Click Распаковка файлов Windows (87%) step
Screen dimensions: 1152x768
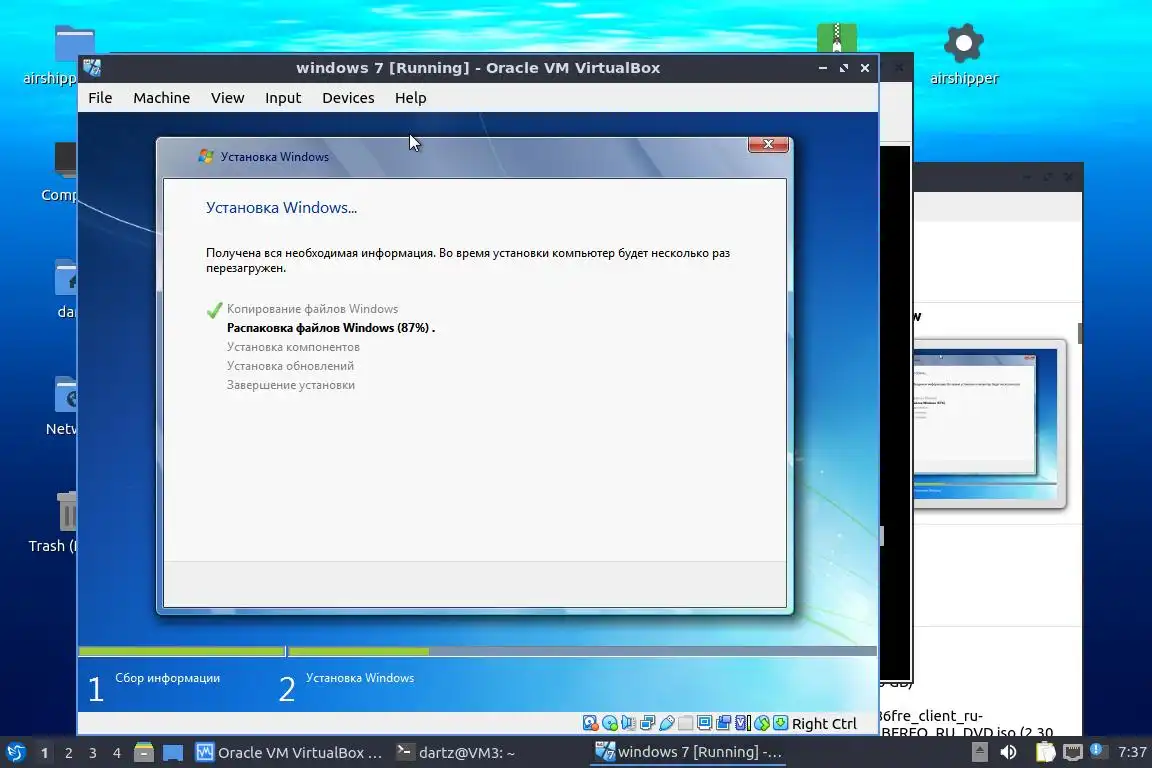pos(331,328)
